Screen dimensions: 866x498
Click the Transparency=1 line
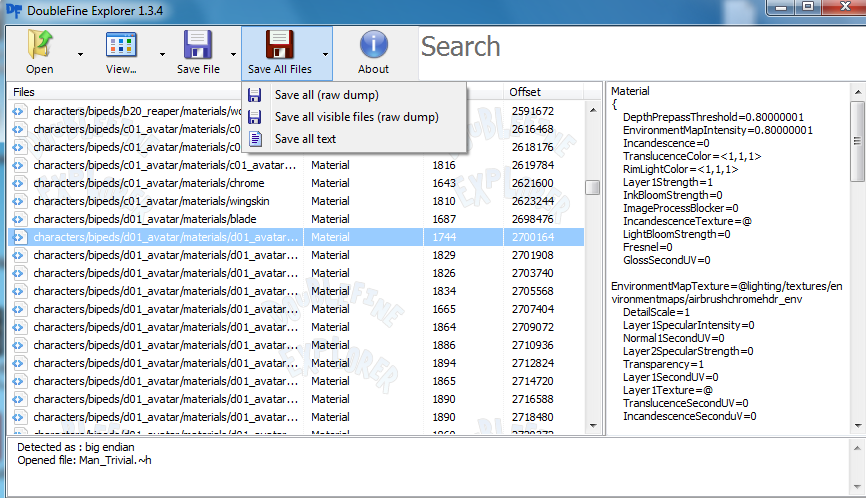(663, 364)
